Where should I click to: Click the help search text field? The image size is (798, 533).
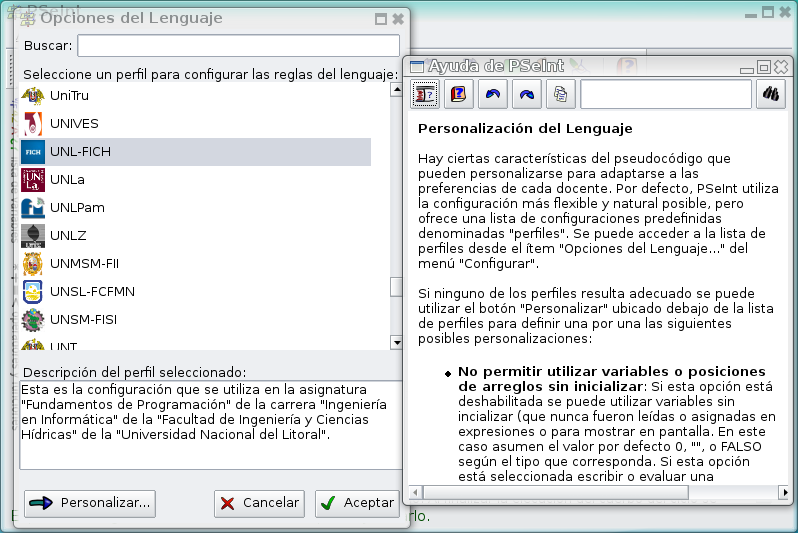tap(666, 94)
